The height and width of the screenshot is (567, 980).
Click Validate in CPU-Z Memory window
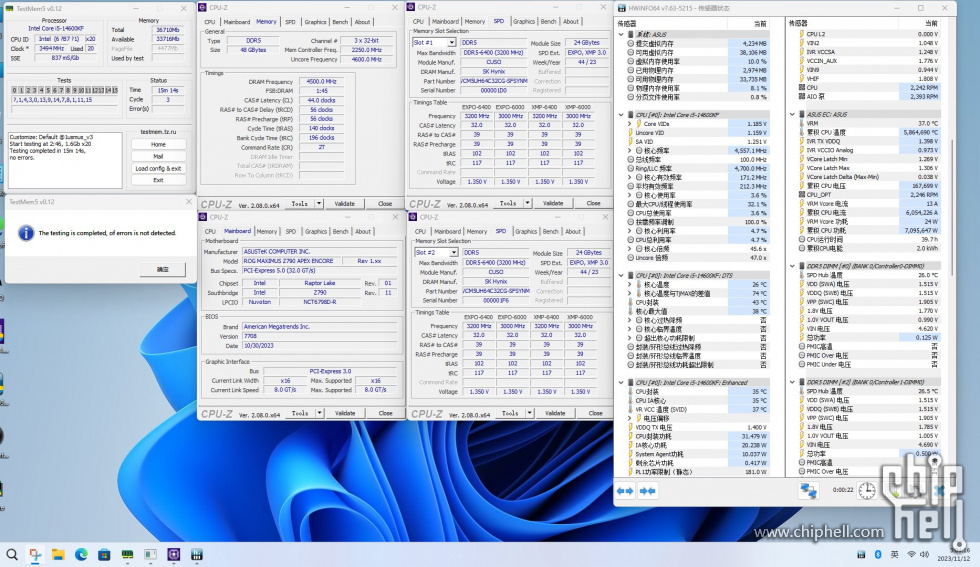click(x=344, y=203)
